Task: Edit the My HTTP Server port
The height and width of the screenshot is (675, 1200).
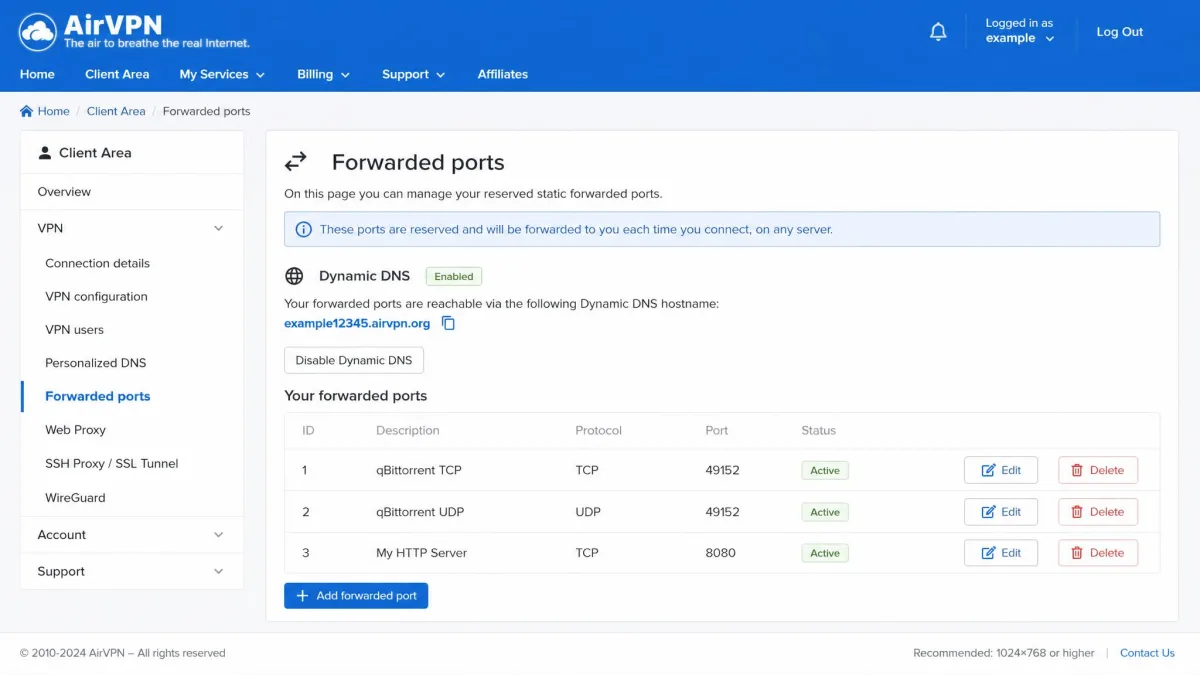Action: [x=1001, y=553]
